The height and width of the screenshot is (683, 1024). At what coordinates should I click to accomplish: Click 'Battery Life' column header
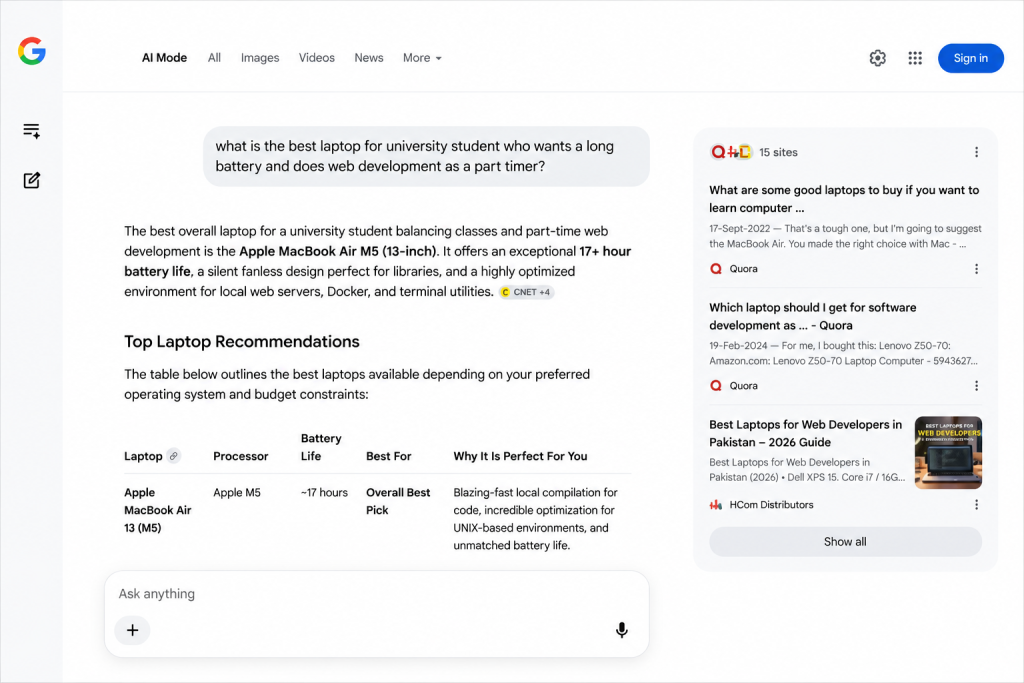point(321,447)
